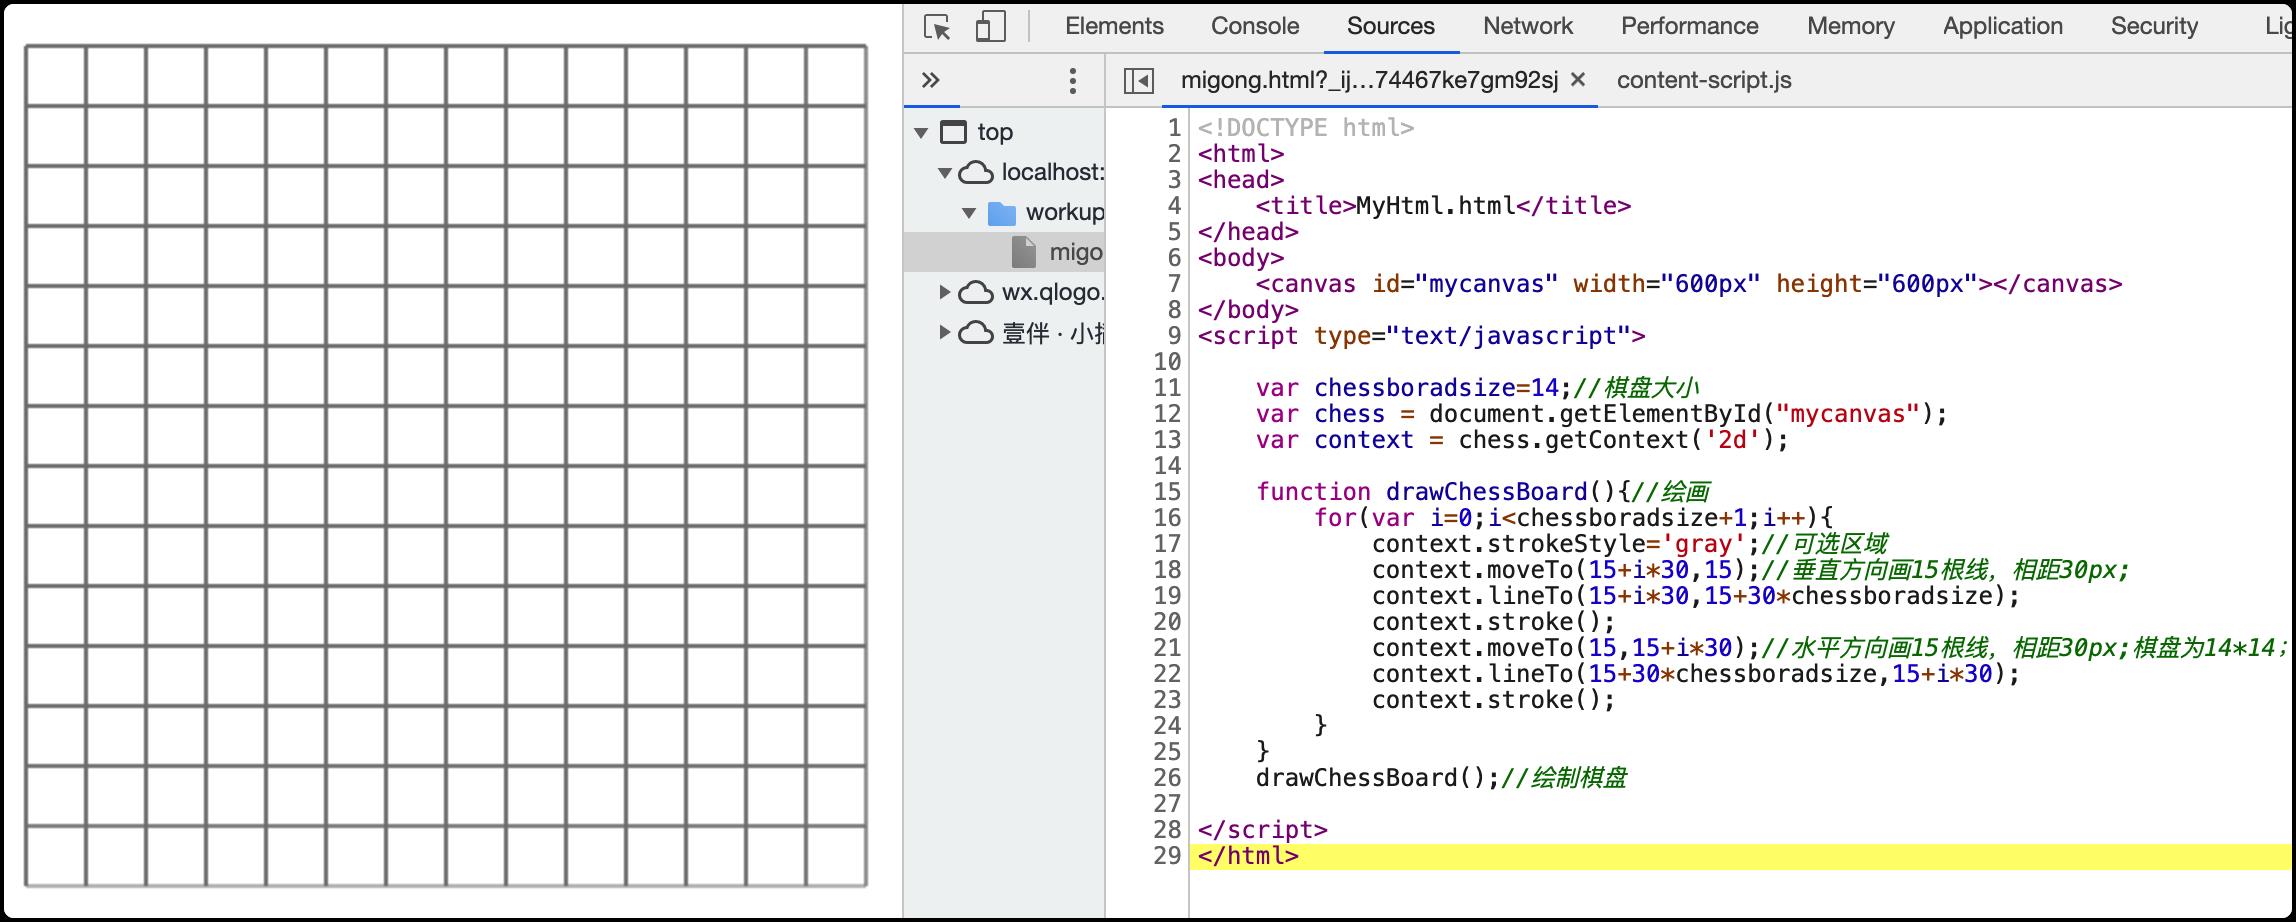Click the '2d' string on line 13

tap(1731, 440)
